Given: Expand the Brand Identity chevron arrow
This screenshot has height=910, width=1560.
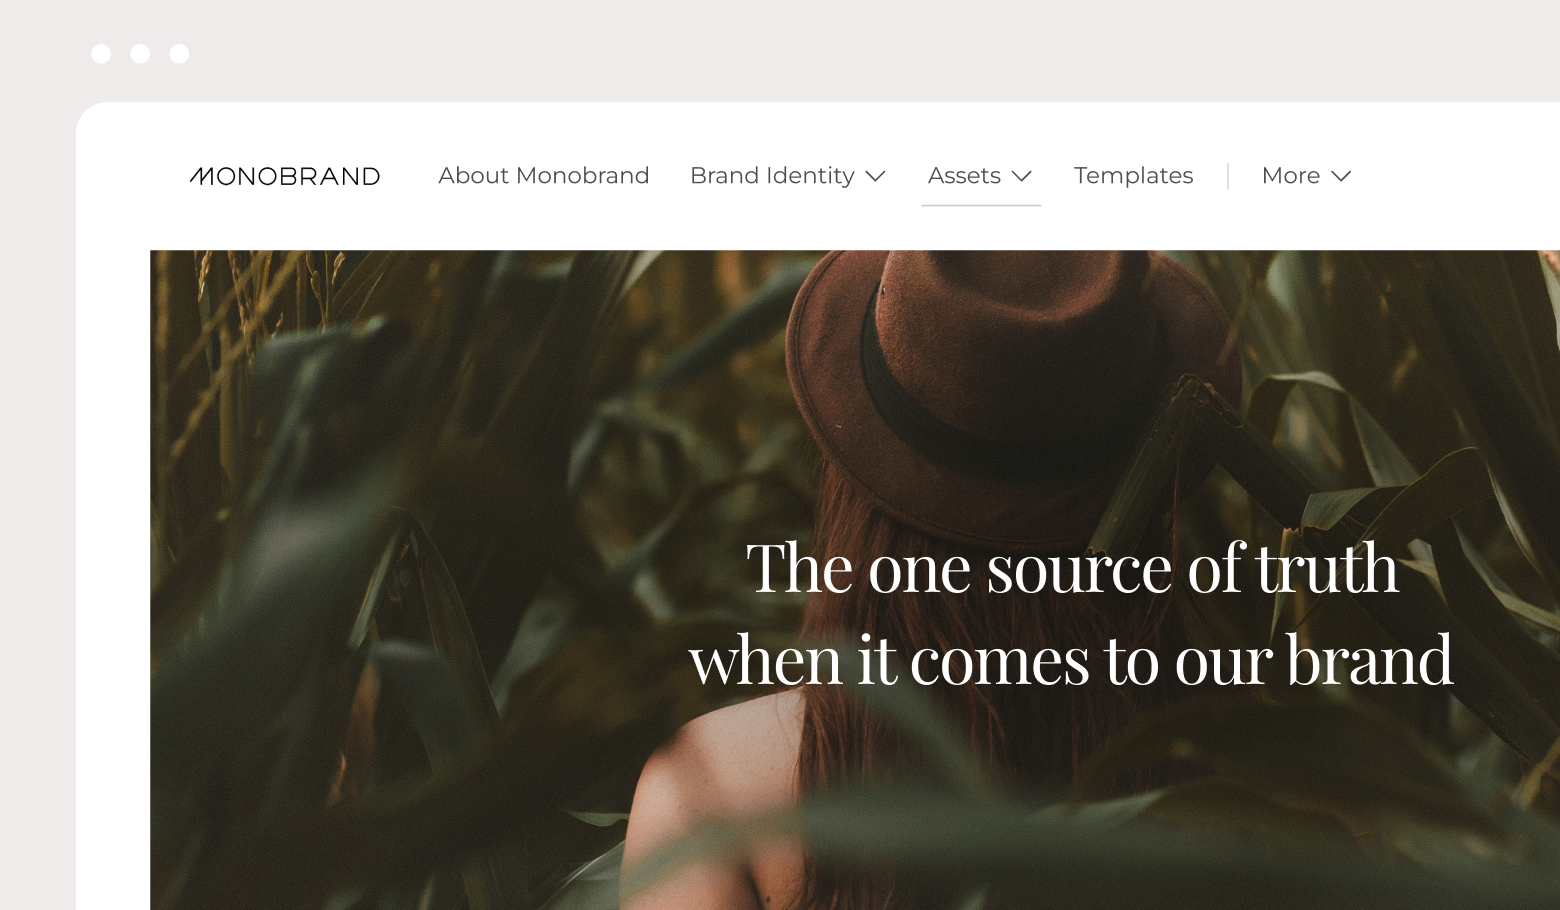Looking at the screenshot, I should point(875,176).
